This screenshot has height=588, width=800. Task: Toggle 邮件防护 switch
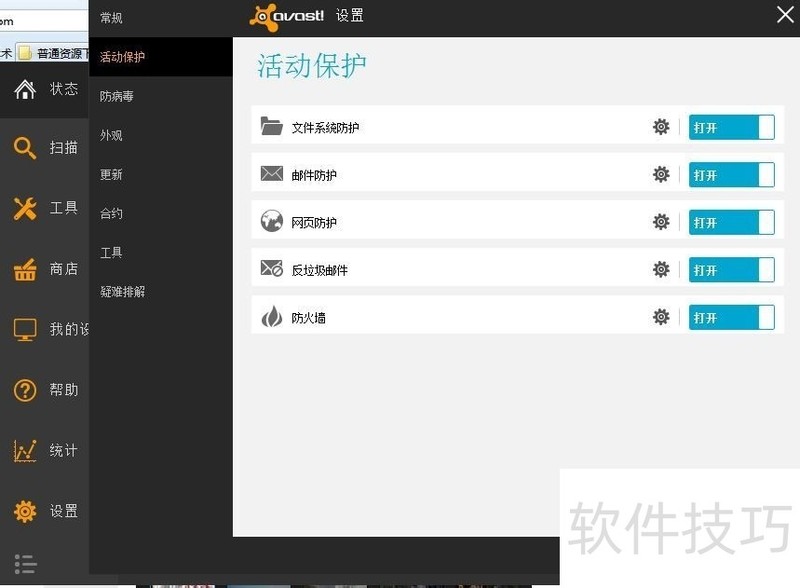tap(731, 175)
